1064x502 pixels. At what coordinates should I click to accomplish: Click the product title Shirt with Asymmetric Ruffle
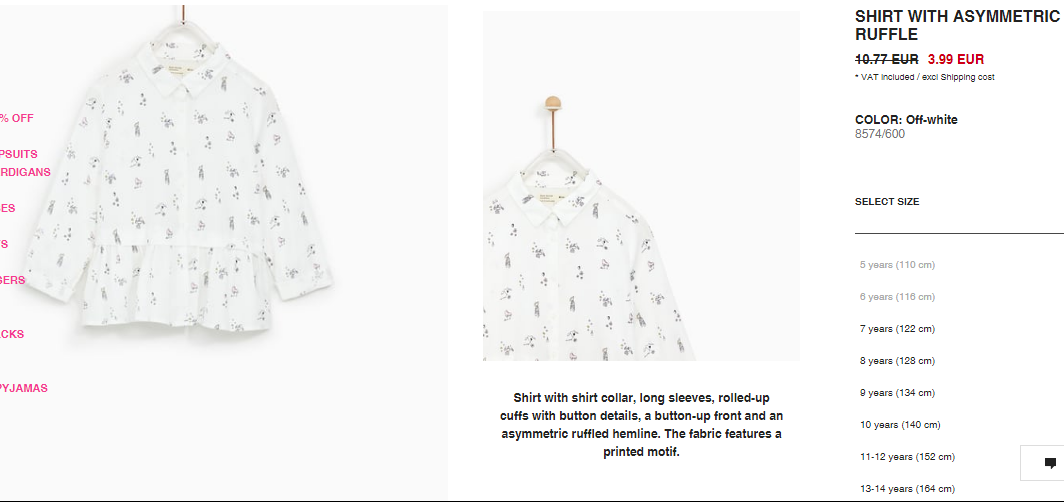click(957, 26)
